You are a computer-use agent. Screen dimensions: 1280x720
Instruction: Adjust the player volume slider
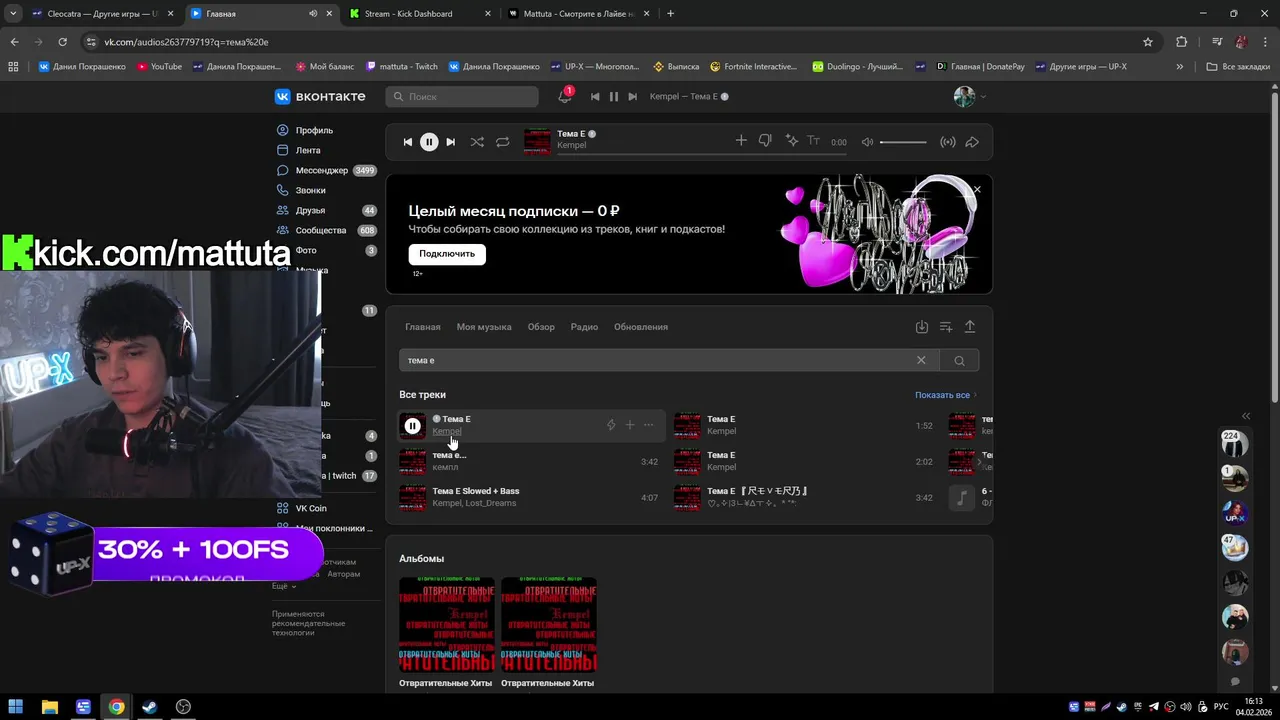tap(903, 142)
